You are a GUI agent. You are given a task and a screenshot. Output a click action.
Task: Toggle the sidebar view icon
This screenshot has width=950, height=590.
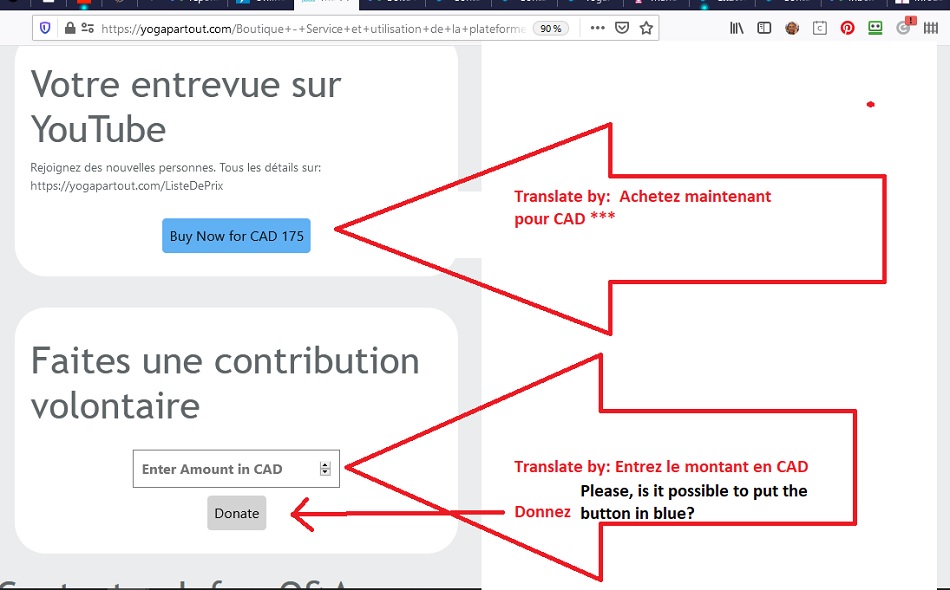coord(764,28)
